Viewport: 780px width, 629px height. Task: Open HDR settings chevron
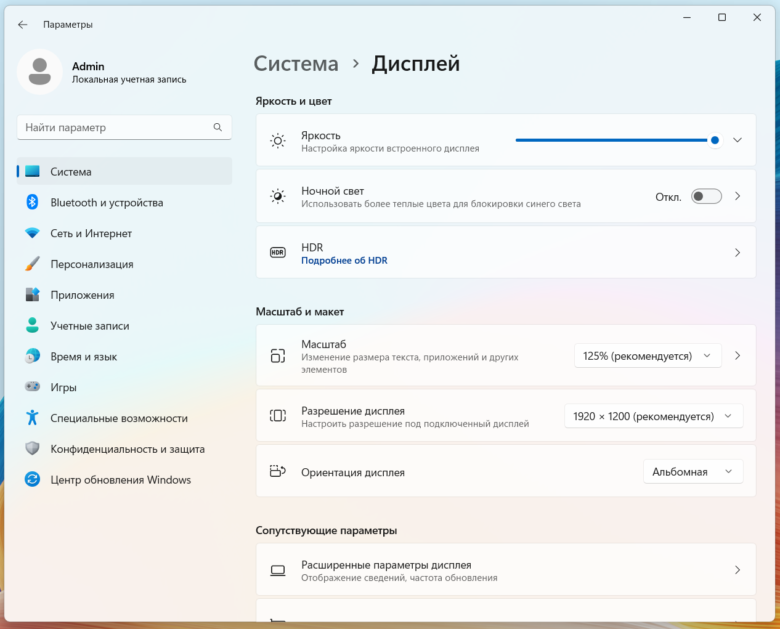pyautogui.click(x=737, y=253)
